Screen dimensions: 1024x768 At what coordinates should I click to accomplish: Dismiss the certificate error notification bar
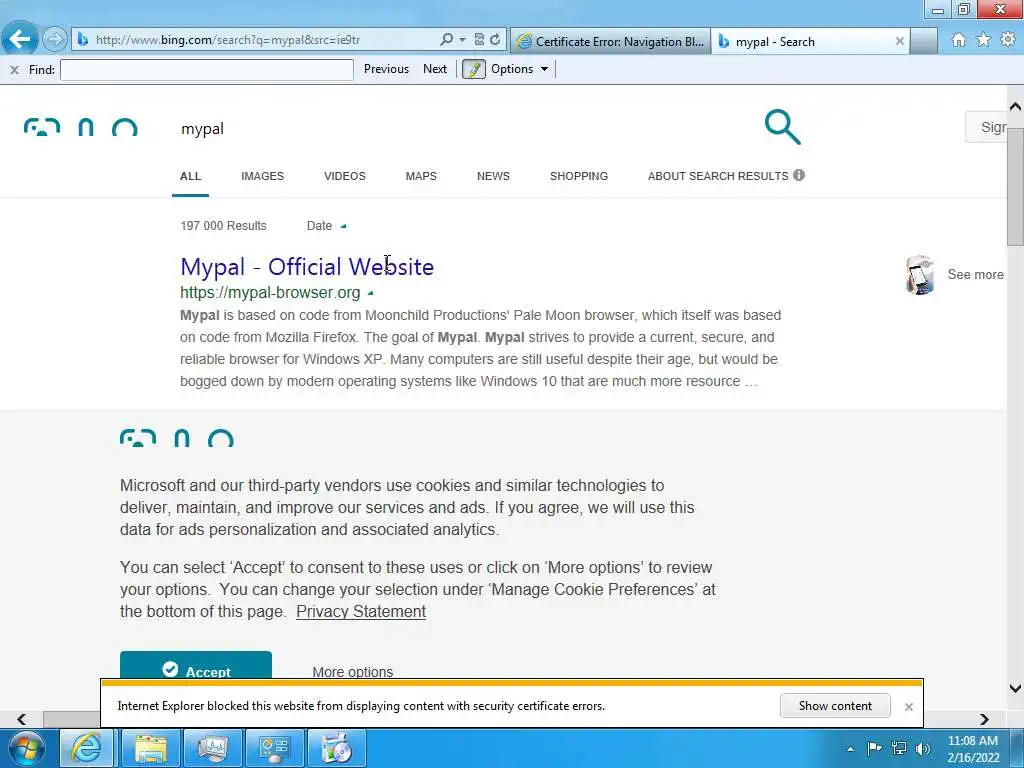(908, 707)
